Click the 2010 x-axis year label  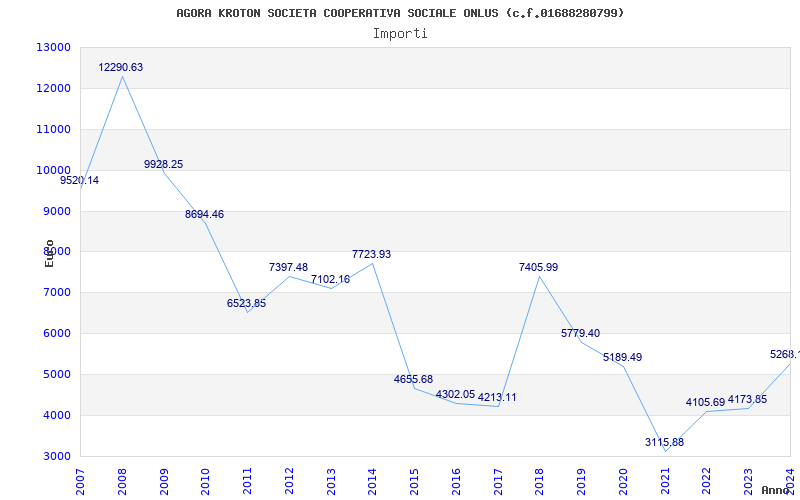tap(205, 482)
